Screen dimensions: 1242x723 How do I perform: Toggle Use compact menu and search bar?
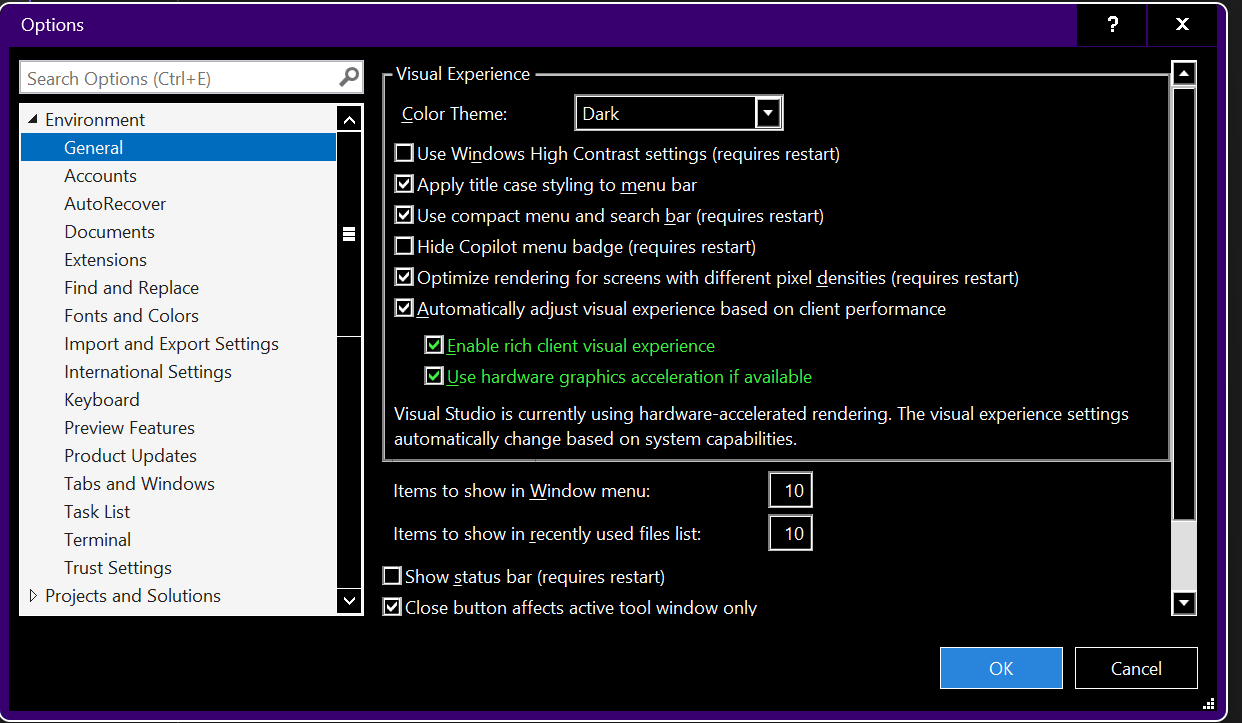coord(404,215)
